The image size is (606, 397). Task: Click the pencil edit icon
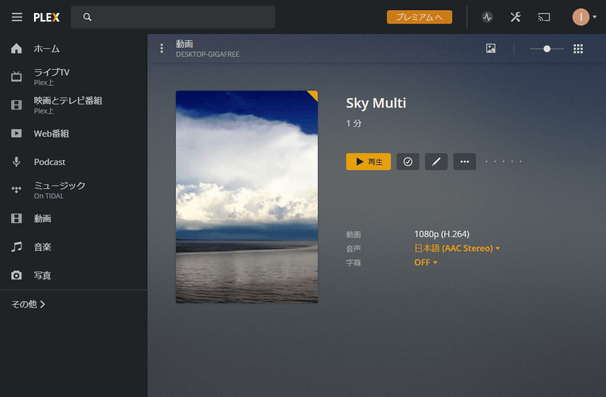point(436,162)
